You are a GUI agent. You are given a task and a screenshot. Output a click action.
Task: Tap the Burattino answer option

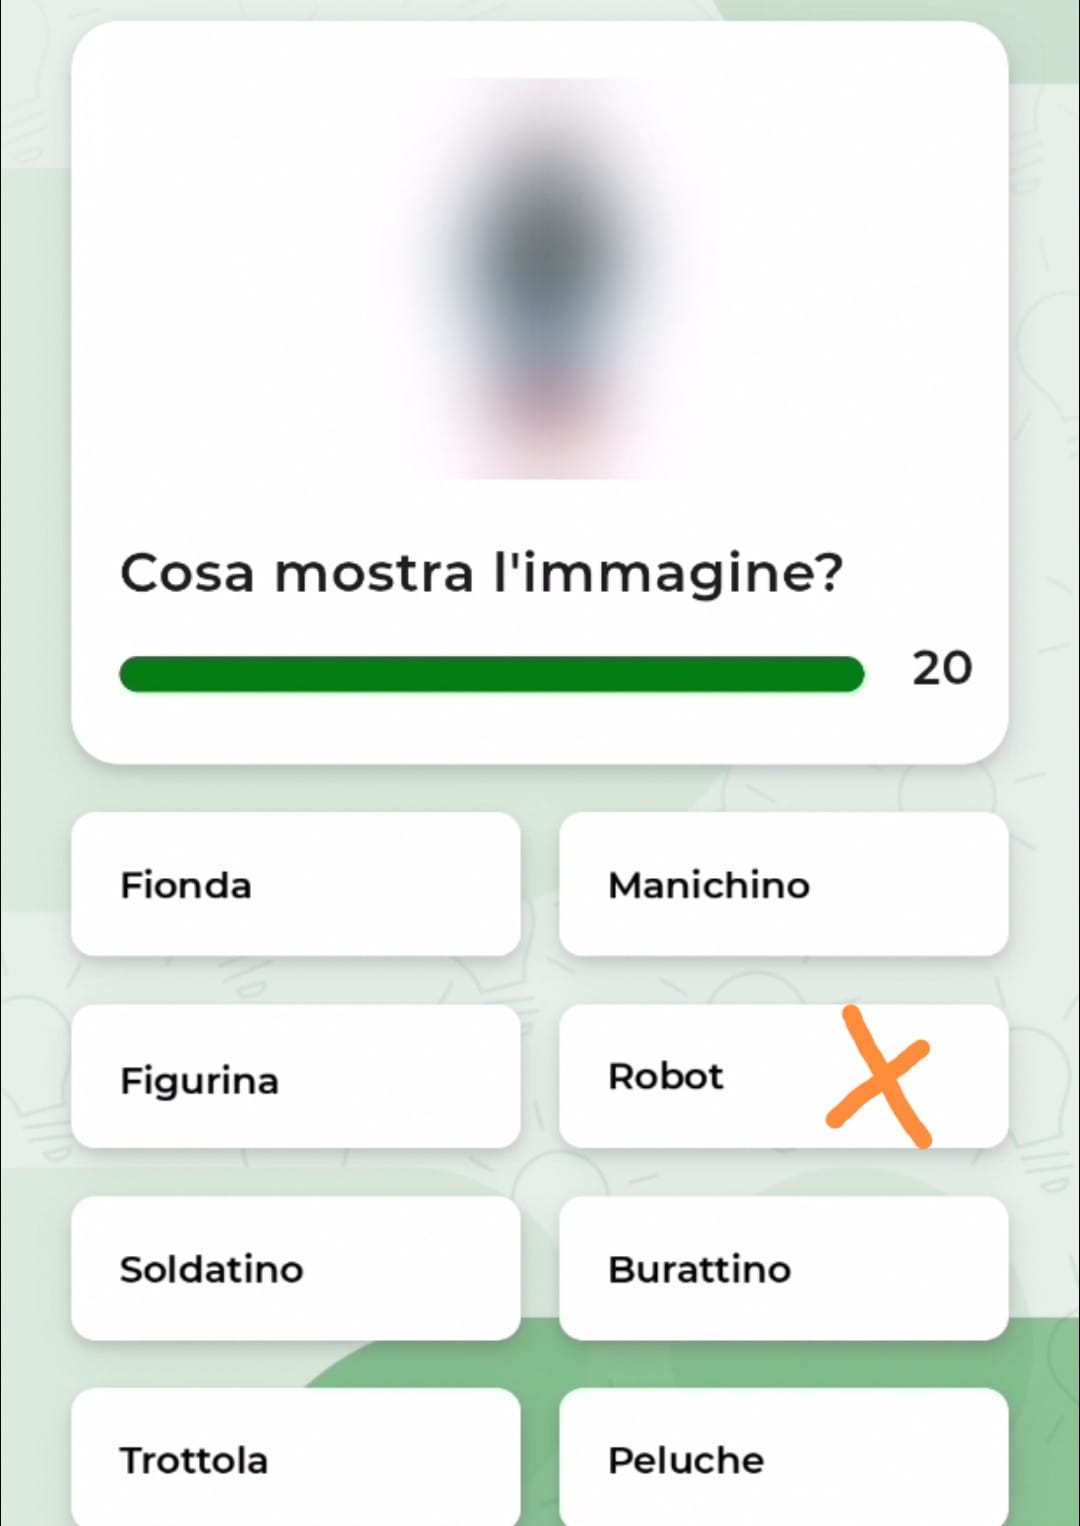783,1269
